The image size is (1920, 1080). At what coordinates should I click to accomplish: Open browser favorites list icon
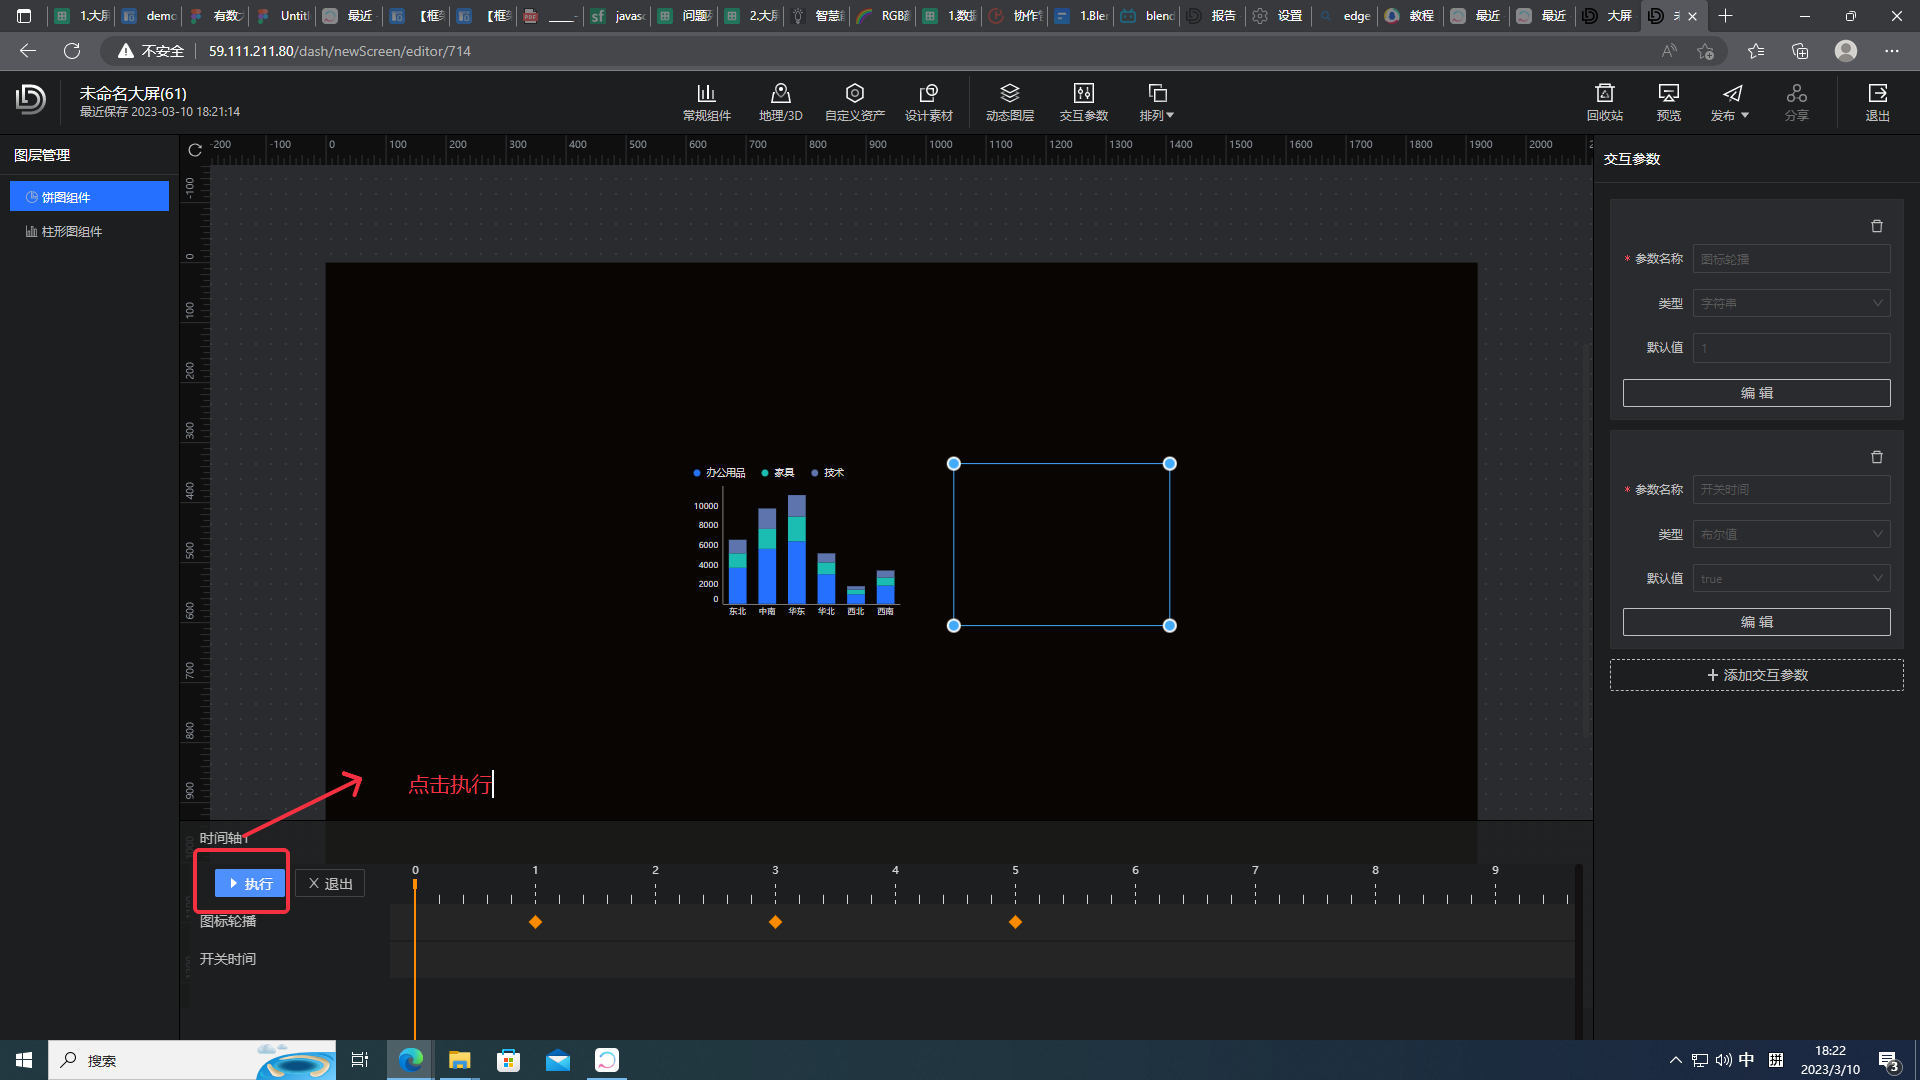point(1756,51)
